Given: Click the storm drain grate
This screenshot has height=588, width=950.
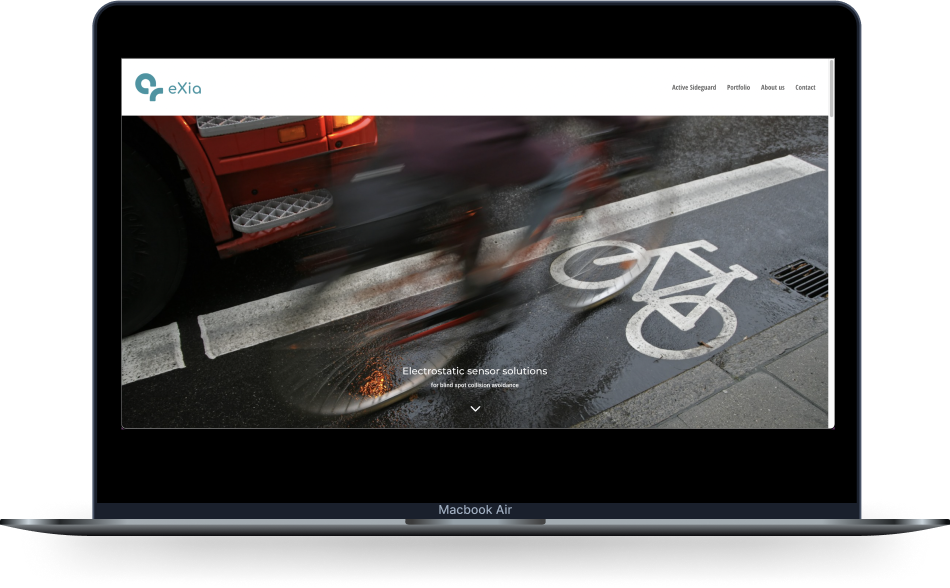Looking at the screenshot, I should click(800, 277).
